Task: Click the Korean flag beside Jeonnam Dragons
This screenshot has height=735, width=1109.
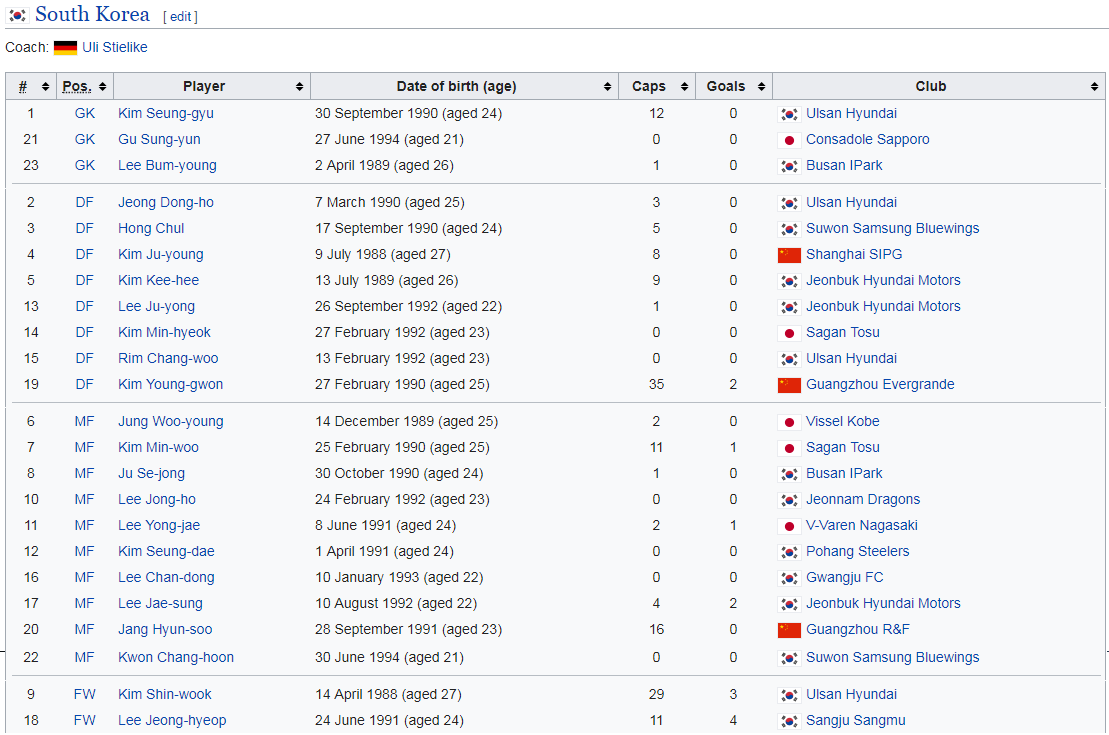Action: coord(789,500)
